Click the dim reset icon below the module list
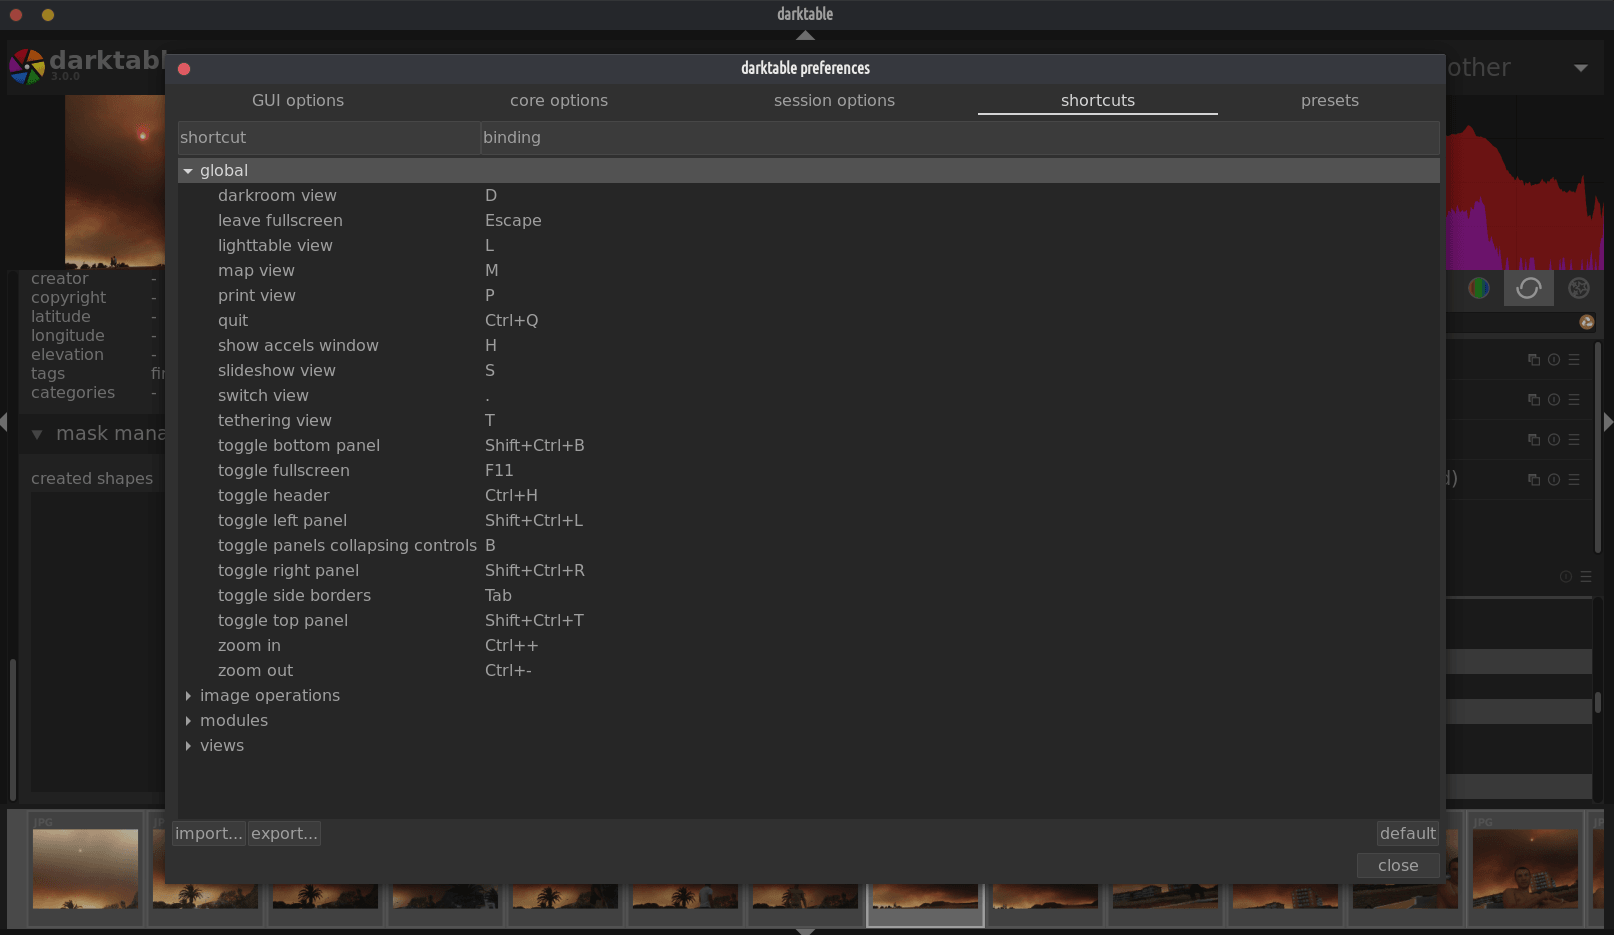The image size is (1614, 935). tap(1565, 577)
